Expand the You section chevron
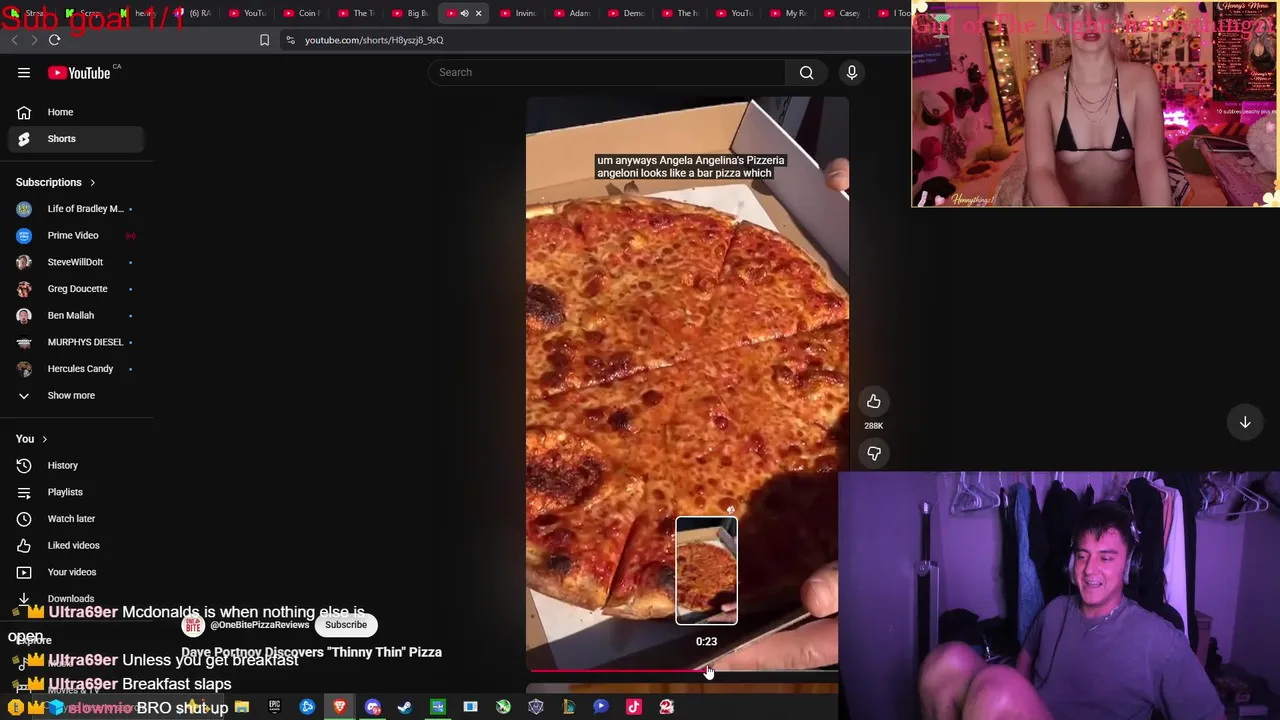 click(x=44, y=439)
